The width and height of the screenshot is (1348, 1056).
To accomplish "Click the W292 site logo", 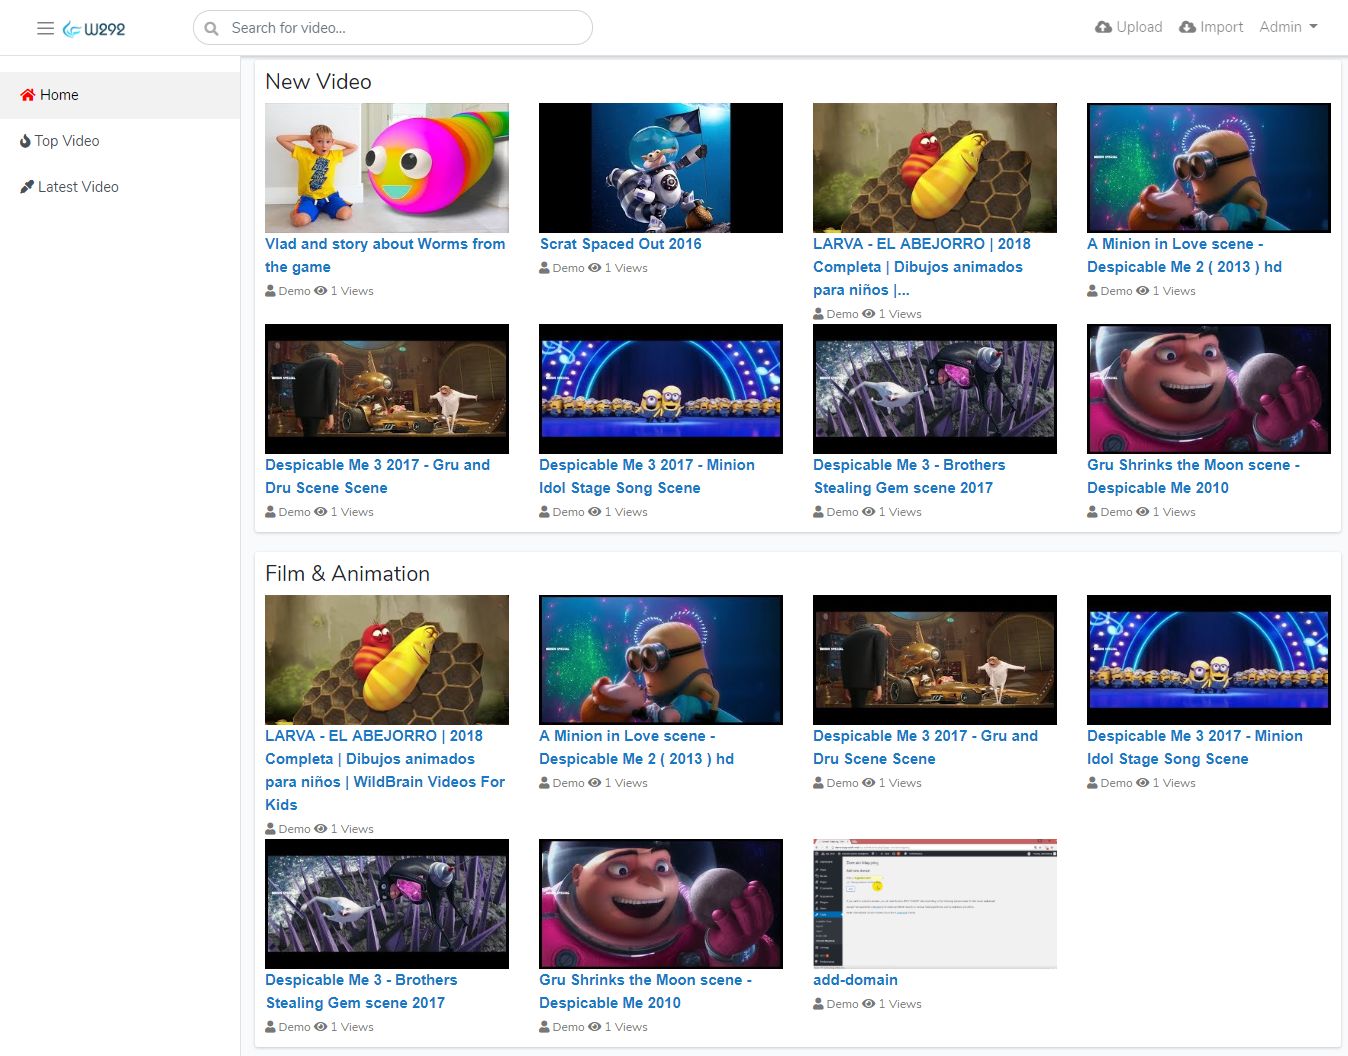I will pos(94,29).
